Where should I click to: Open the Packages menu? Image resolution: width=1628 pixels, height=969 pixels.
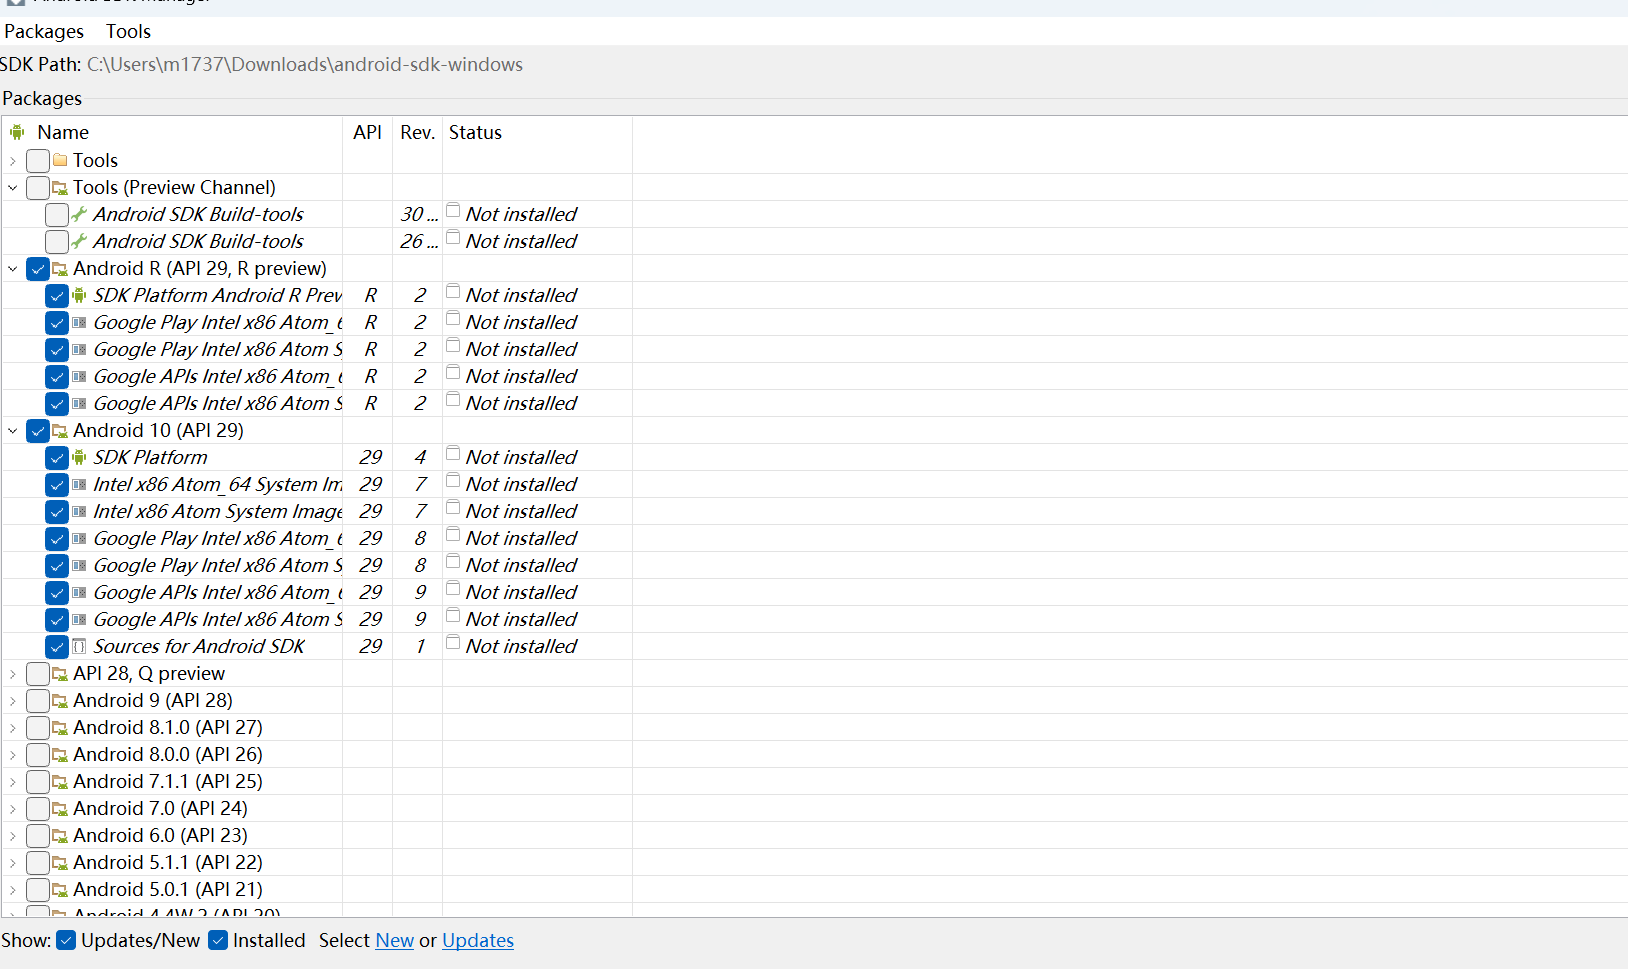click(x=44, y=31)
